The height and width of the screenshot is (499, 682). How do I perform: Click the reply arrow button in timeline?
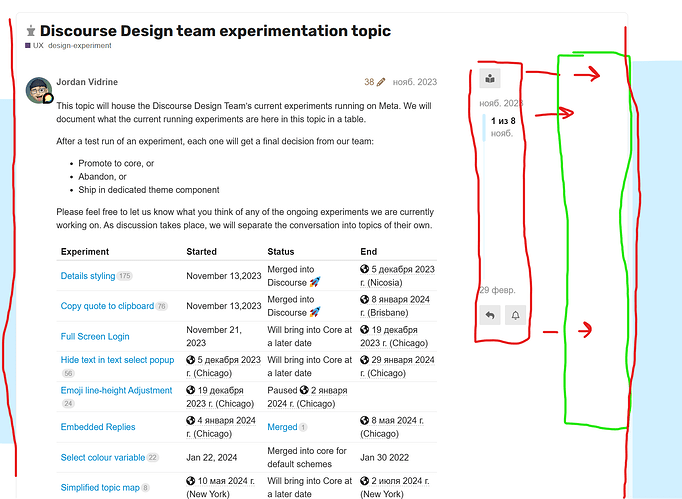point(490,315)
